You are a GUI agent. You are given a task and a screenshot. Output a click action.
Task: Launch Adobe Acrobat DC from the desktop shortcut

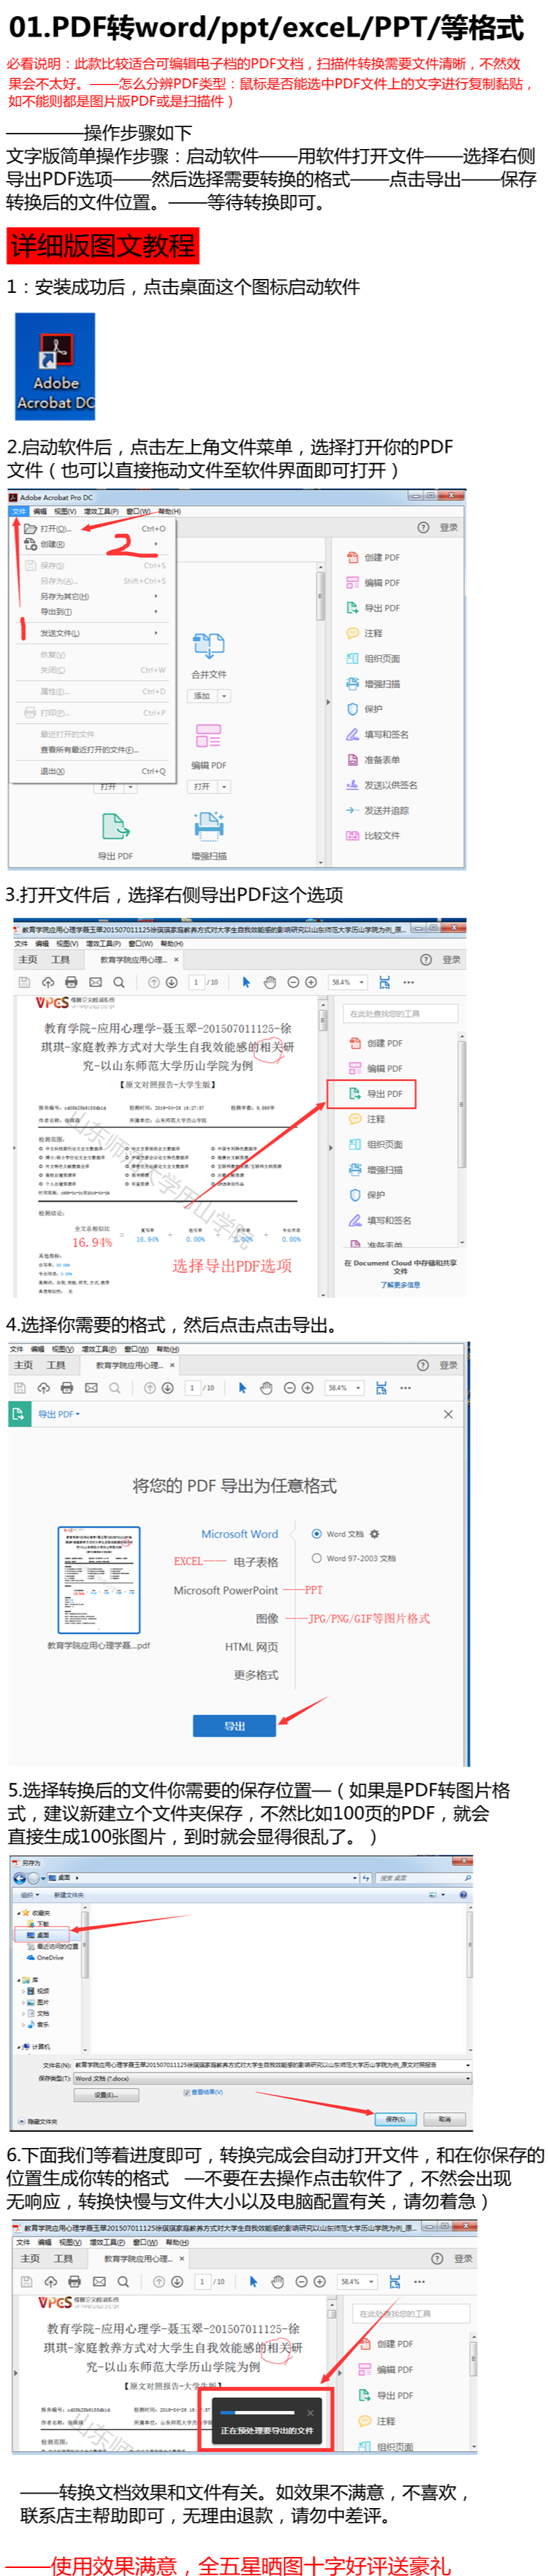point(55,366)
